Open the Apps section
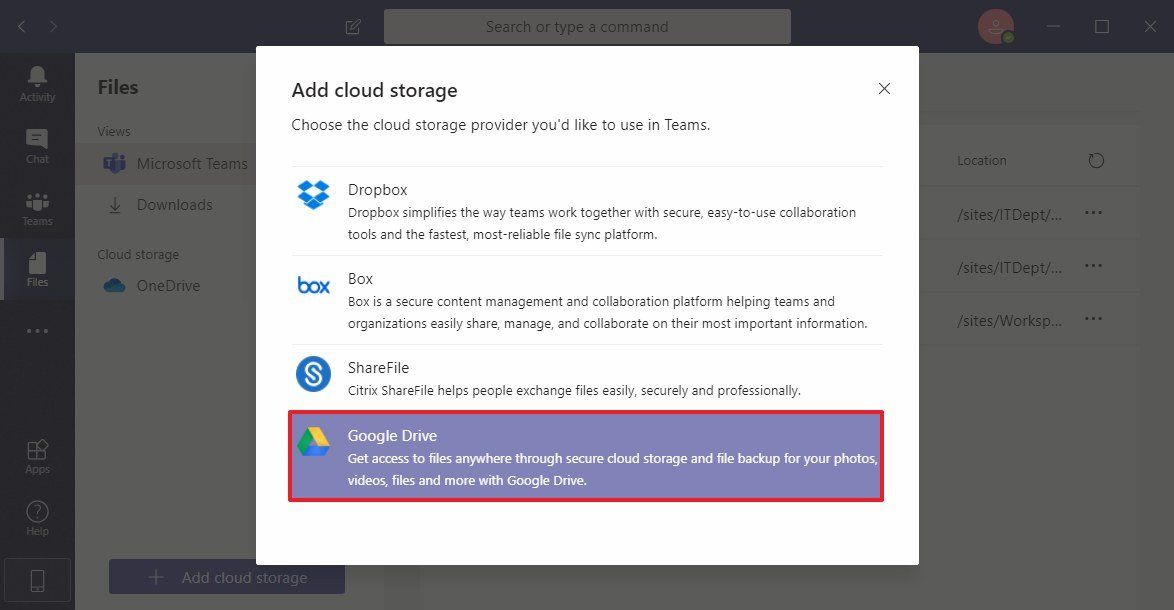The width and height of the screenshot is (1174, 610). 37,453
